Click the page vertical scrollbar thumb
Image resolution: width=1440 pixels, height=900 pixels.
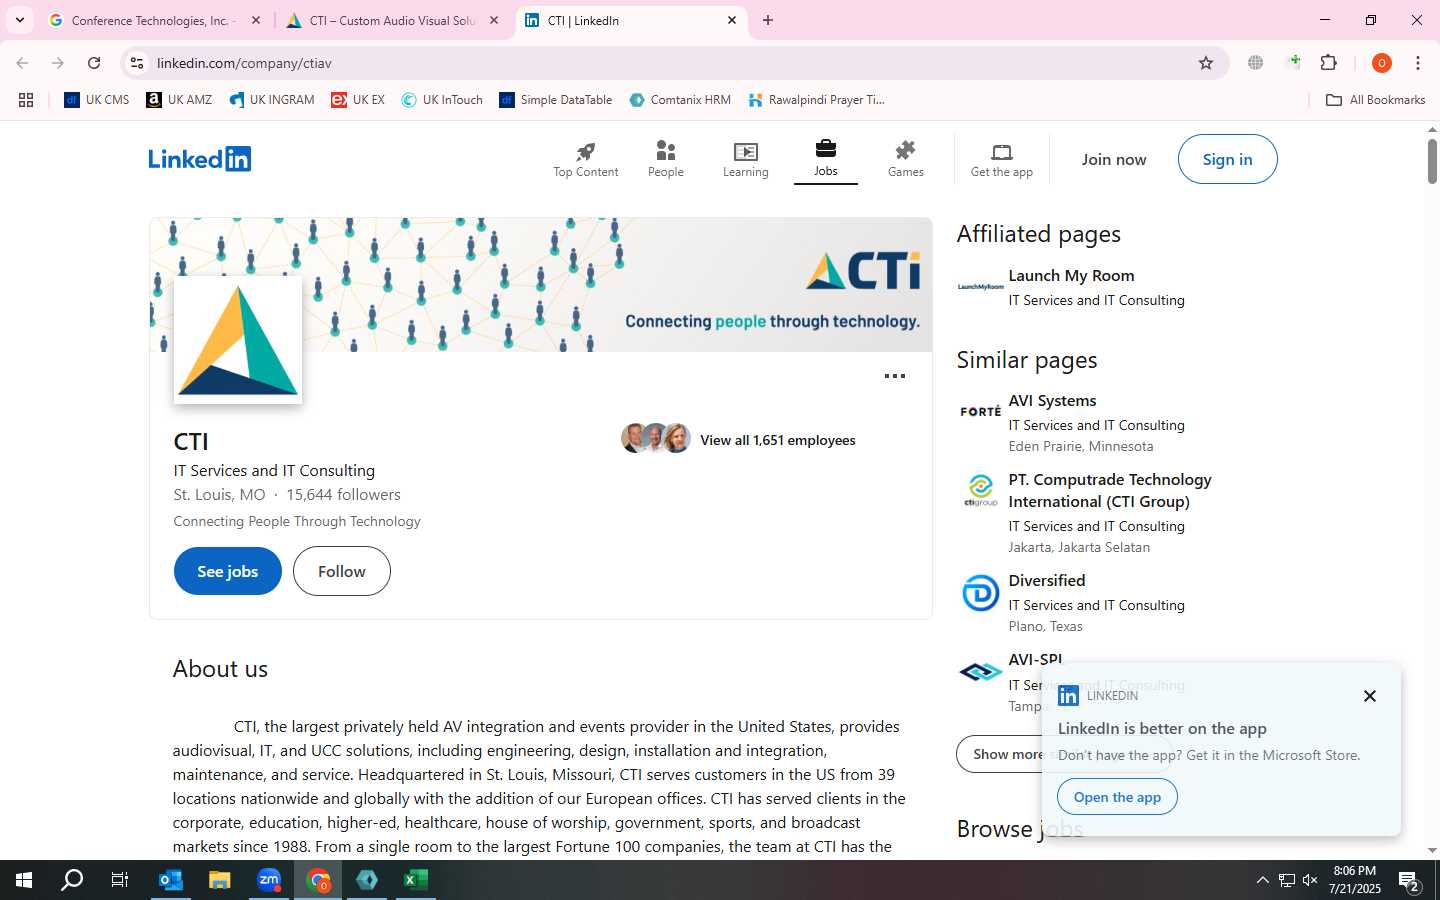pos(1432,161)
